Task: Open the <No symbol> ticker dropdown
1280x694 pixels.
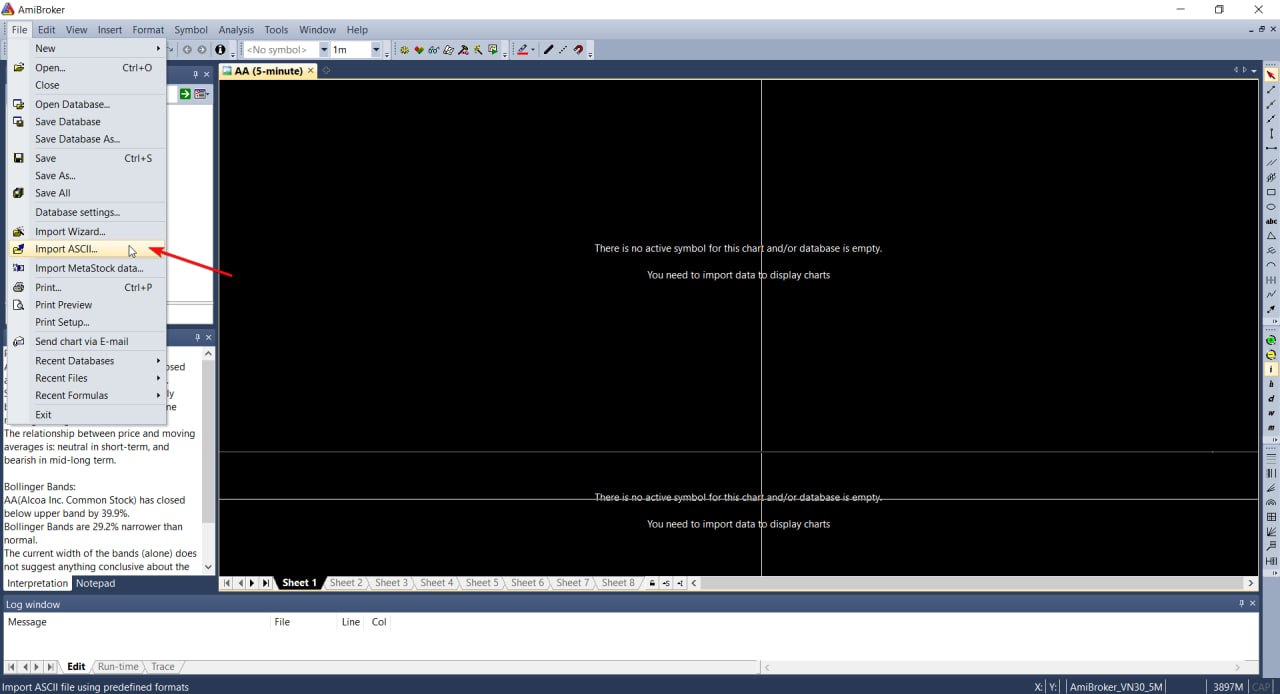Action: coord(324,49)
